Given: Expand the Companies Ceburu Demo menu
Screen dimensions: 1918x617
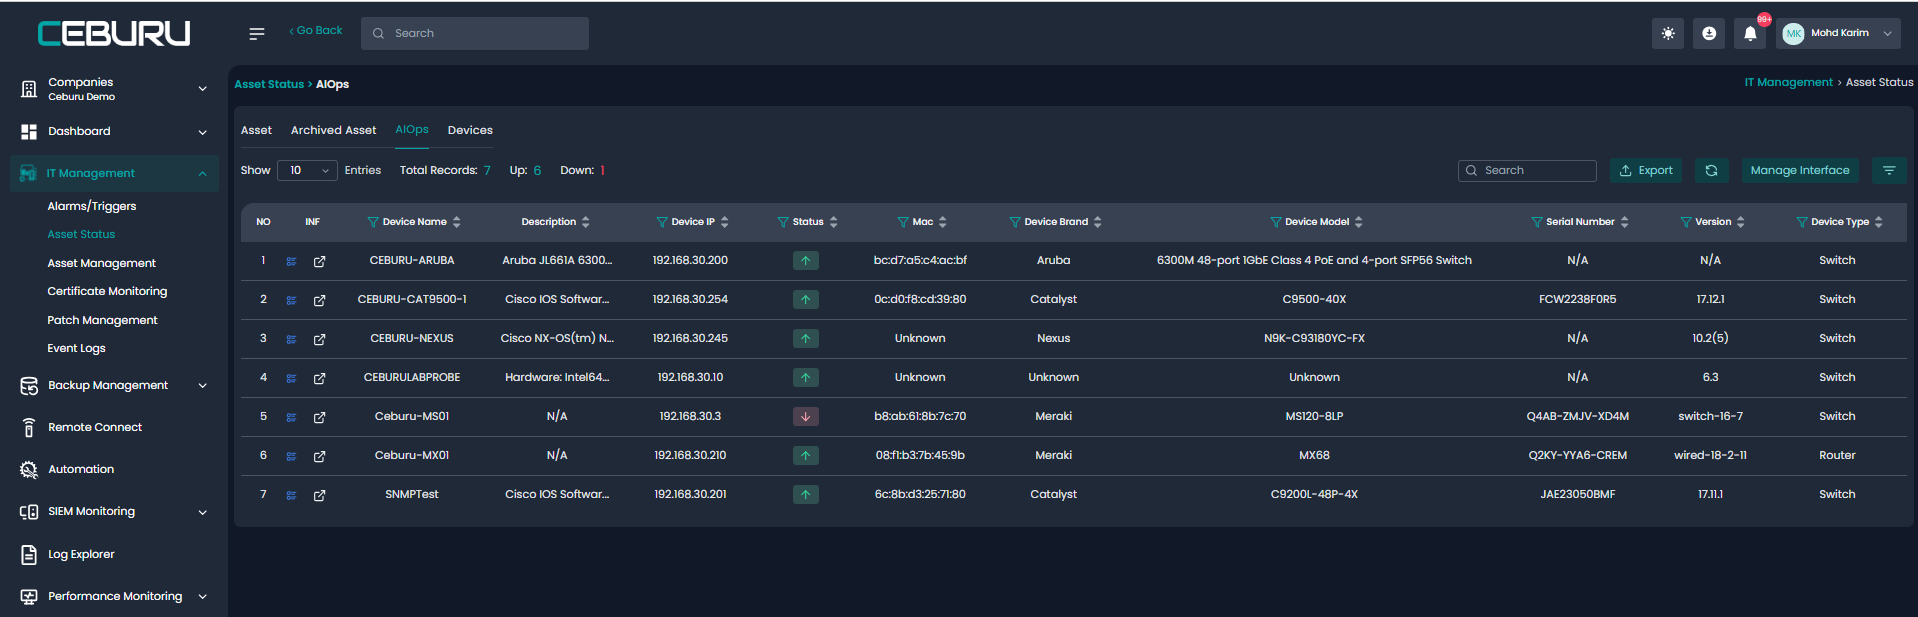Looking at the screenshot, I should pyautogui.click(x=115, y=89).
